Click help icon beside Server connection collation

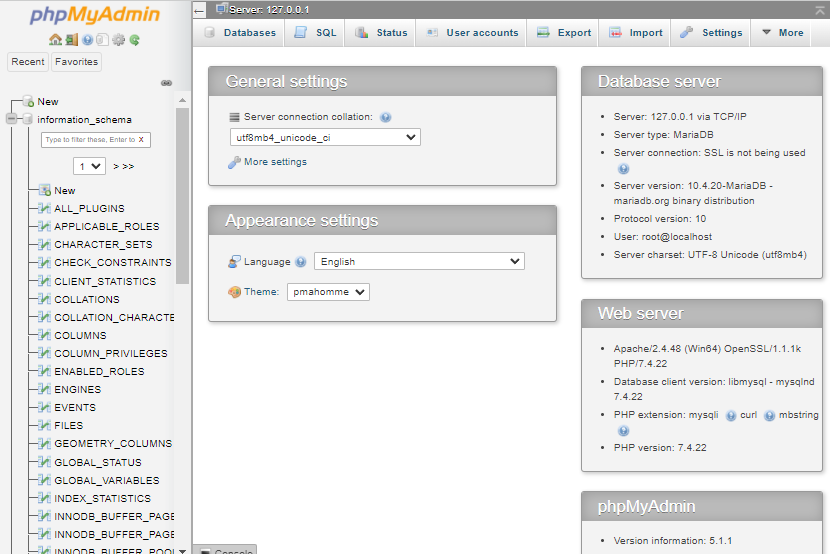[x=386, y=117]
